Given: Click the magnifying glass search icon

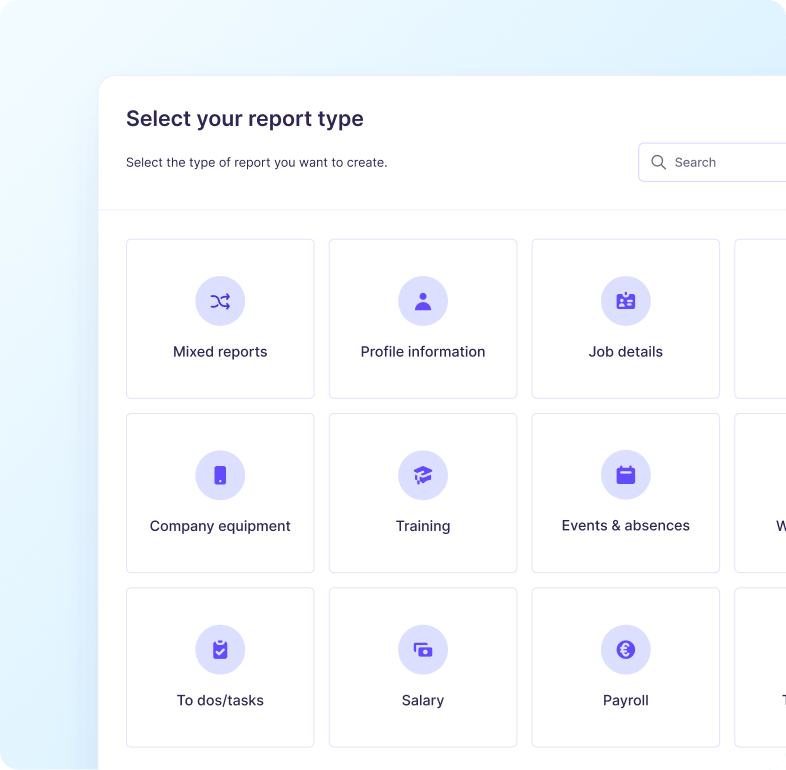Looking at the screenshot, I should coord(658,162).
